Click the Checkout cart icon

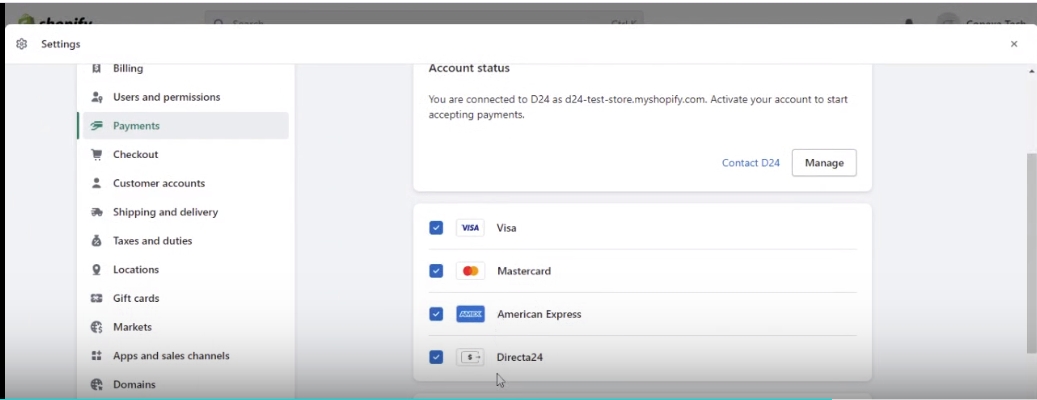[x=97, y=155]
